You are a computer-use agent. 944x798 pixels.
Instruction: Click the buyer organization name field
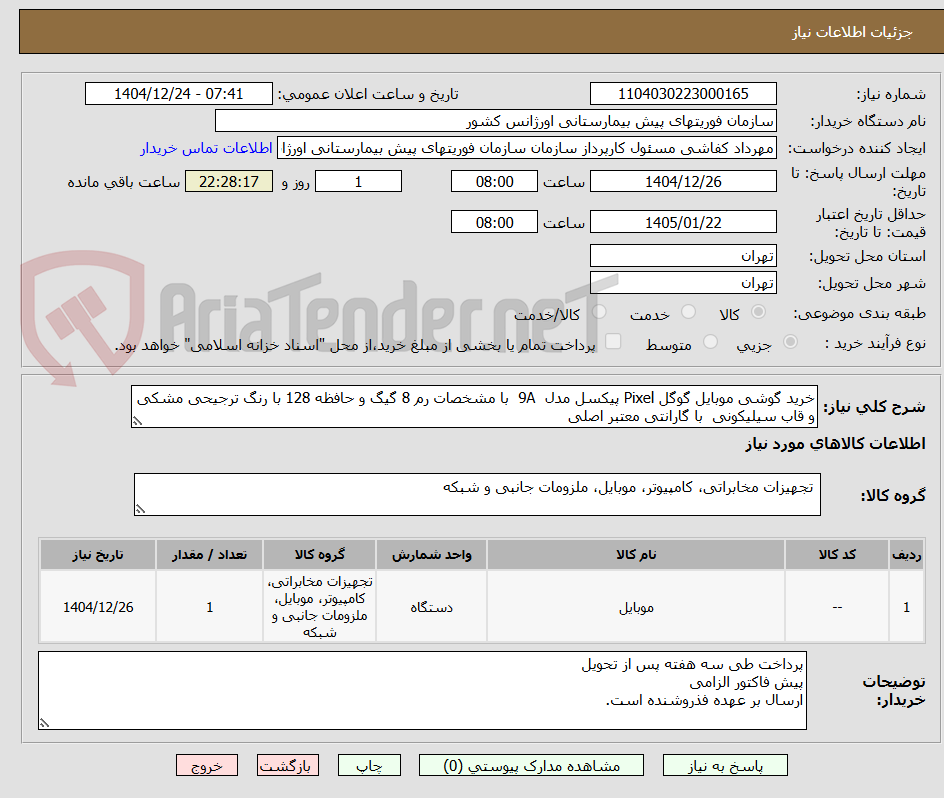point(495,121)
